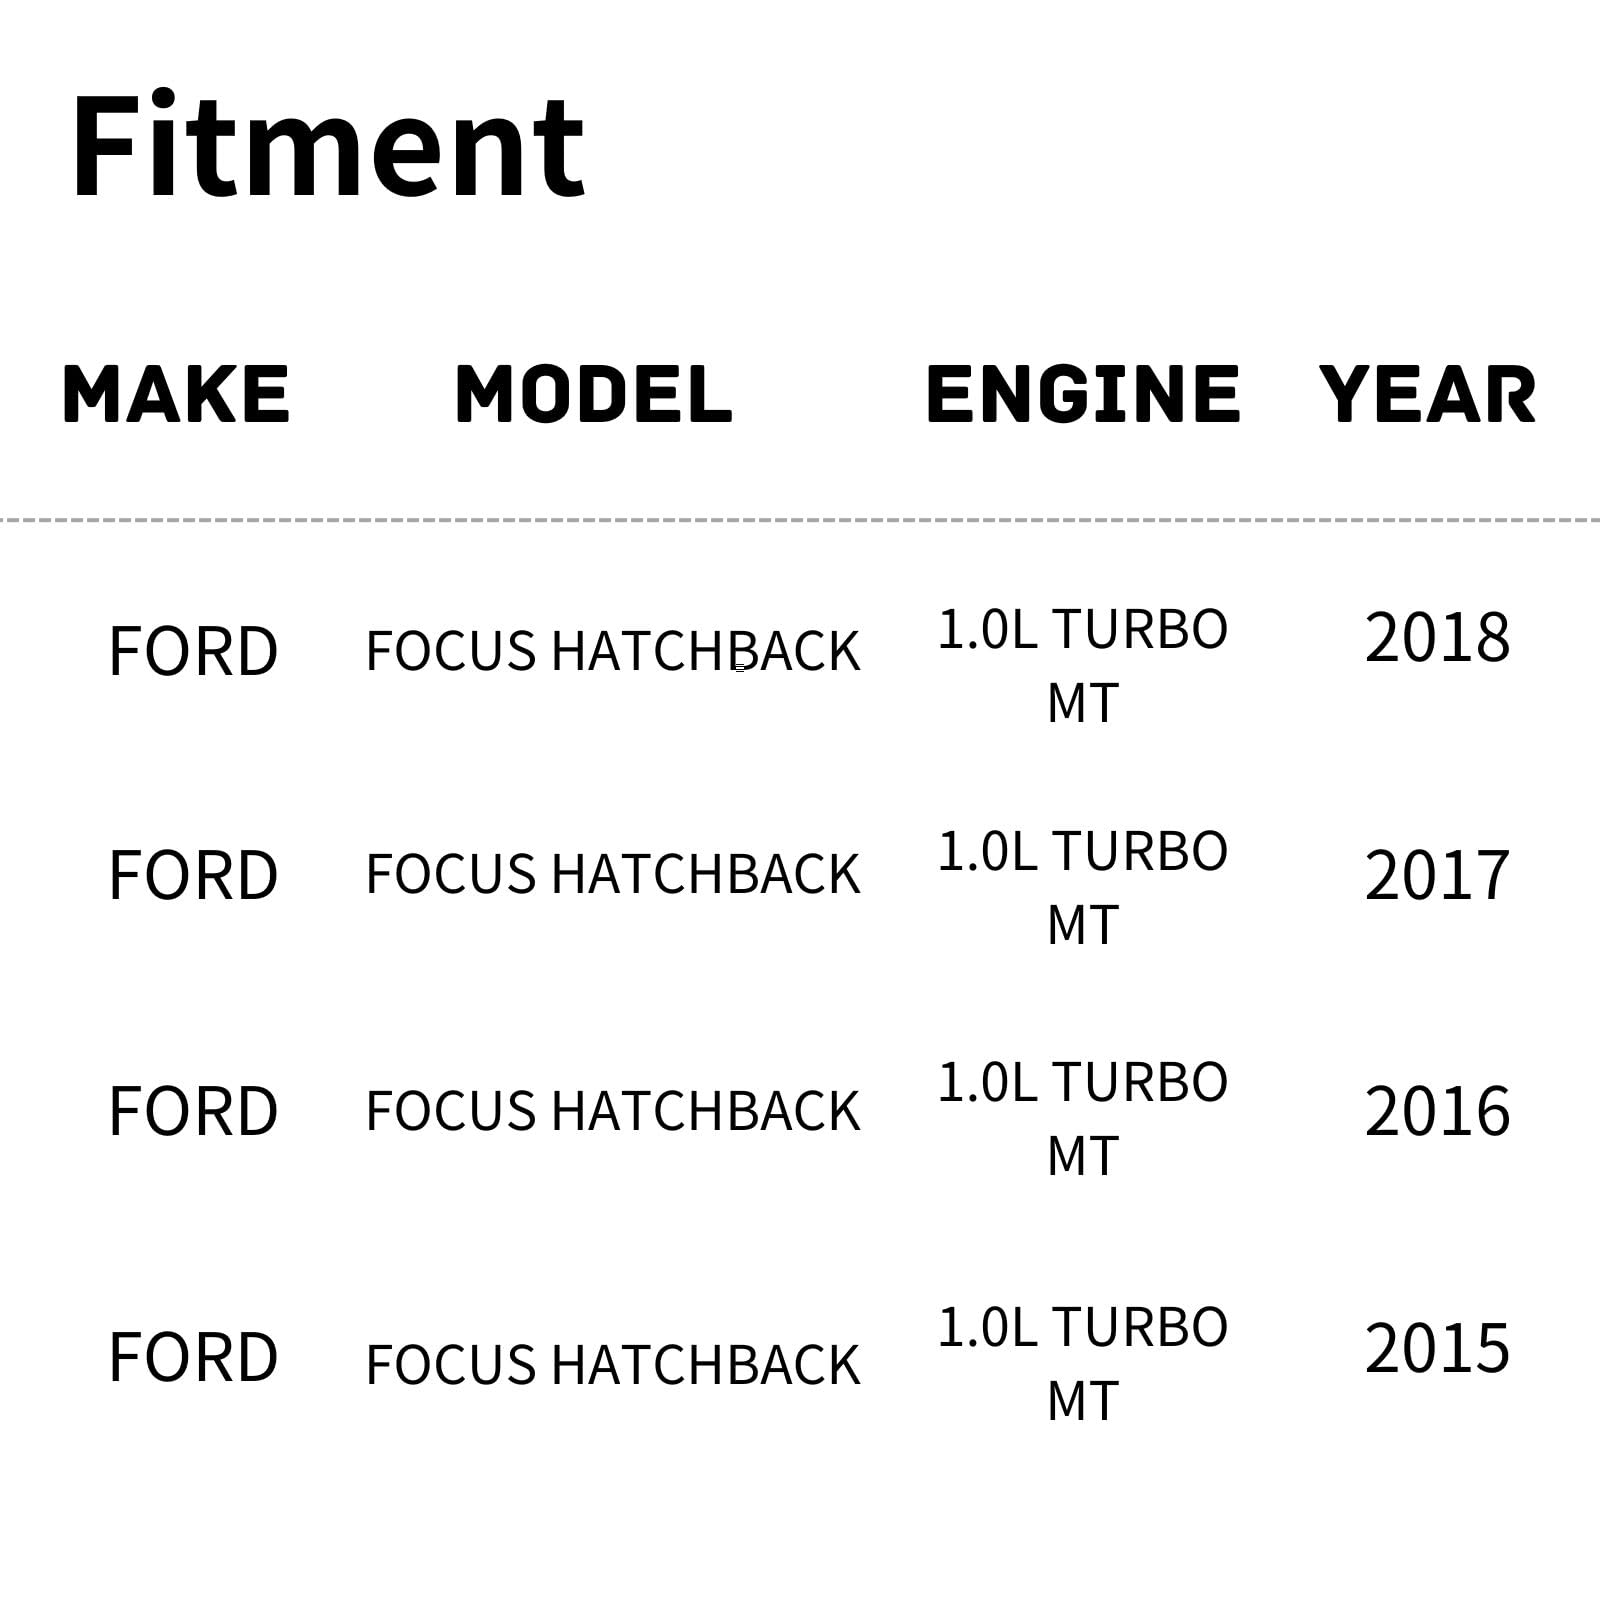Select the MODEL column header
Screen dimensions: 1600x1600
point(594,394)
